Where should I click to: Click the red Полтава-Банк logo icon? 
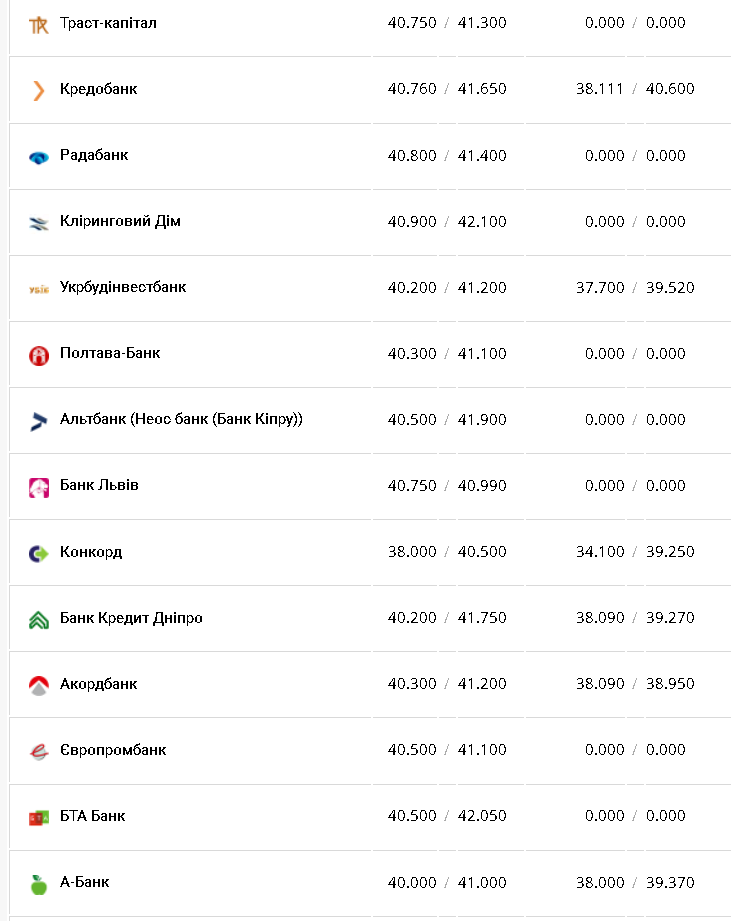click(39, 355)
